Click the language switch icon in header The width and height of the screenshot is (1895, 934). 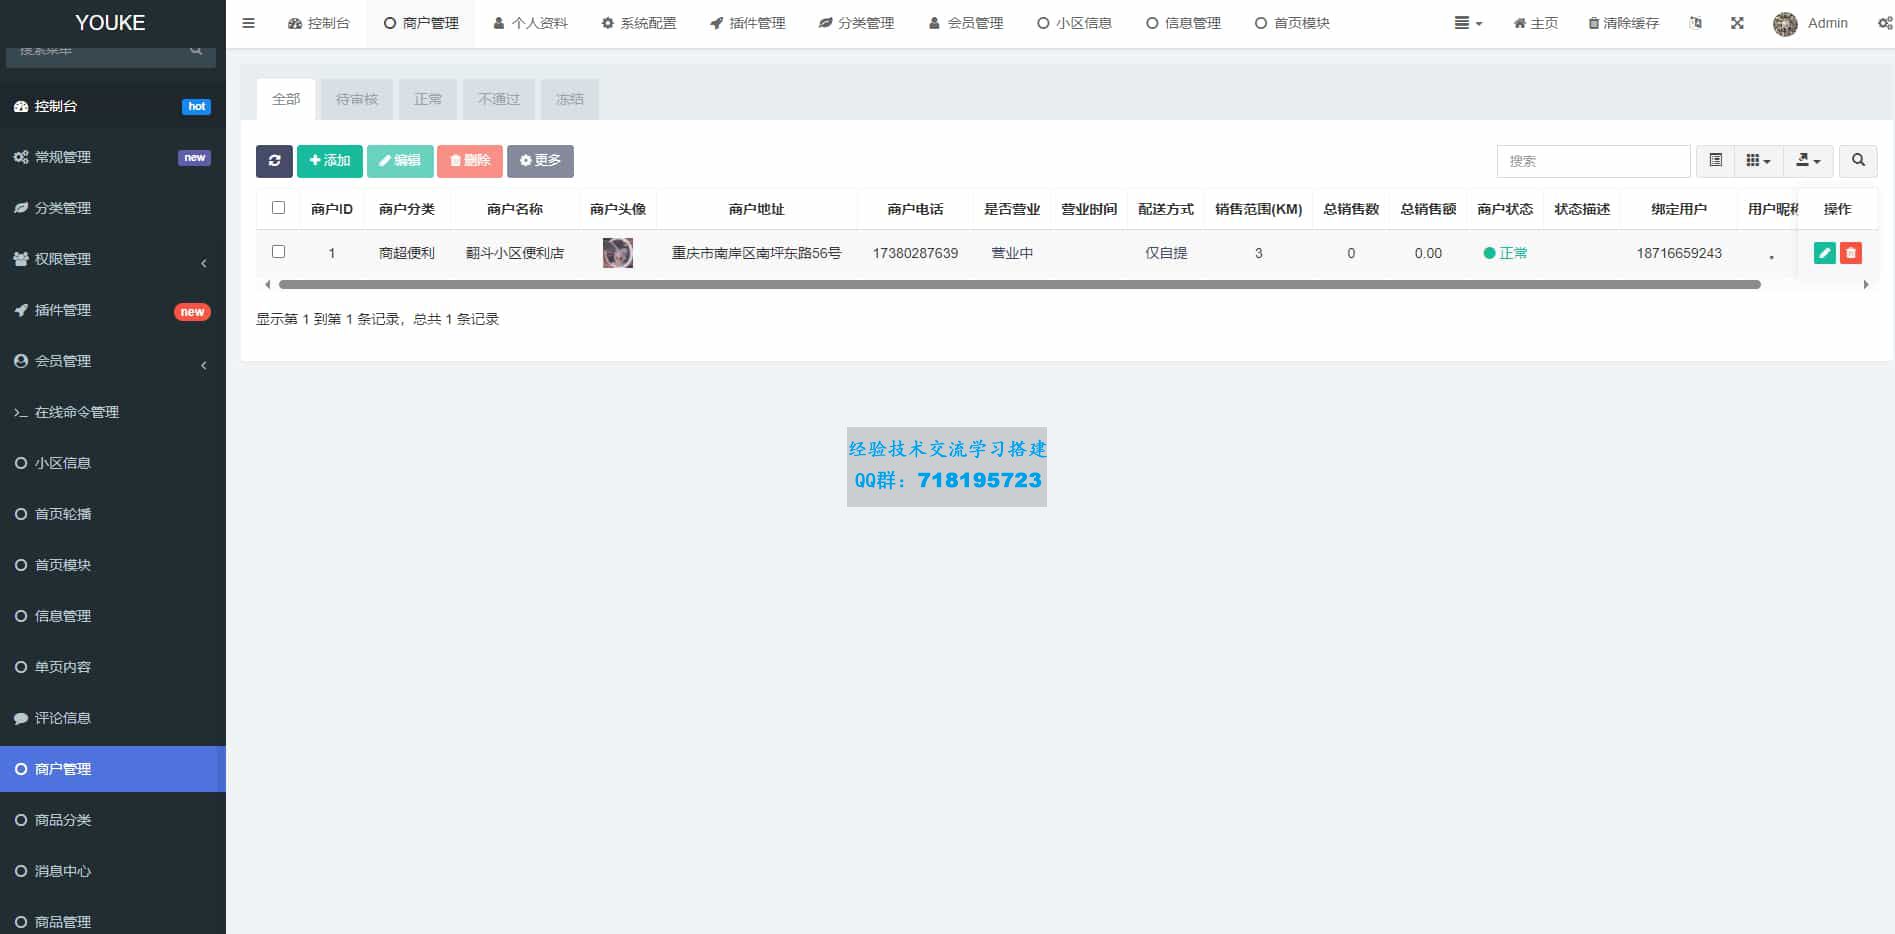click(x=1695, y=23)
